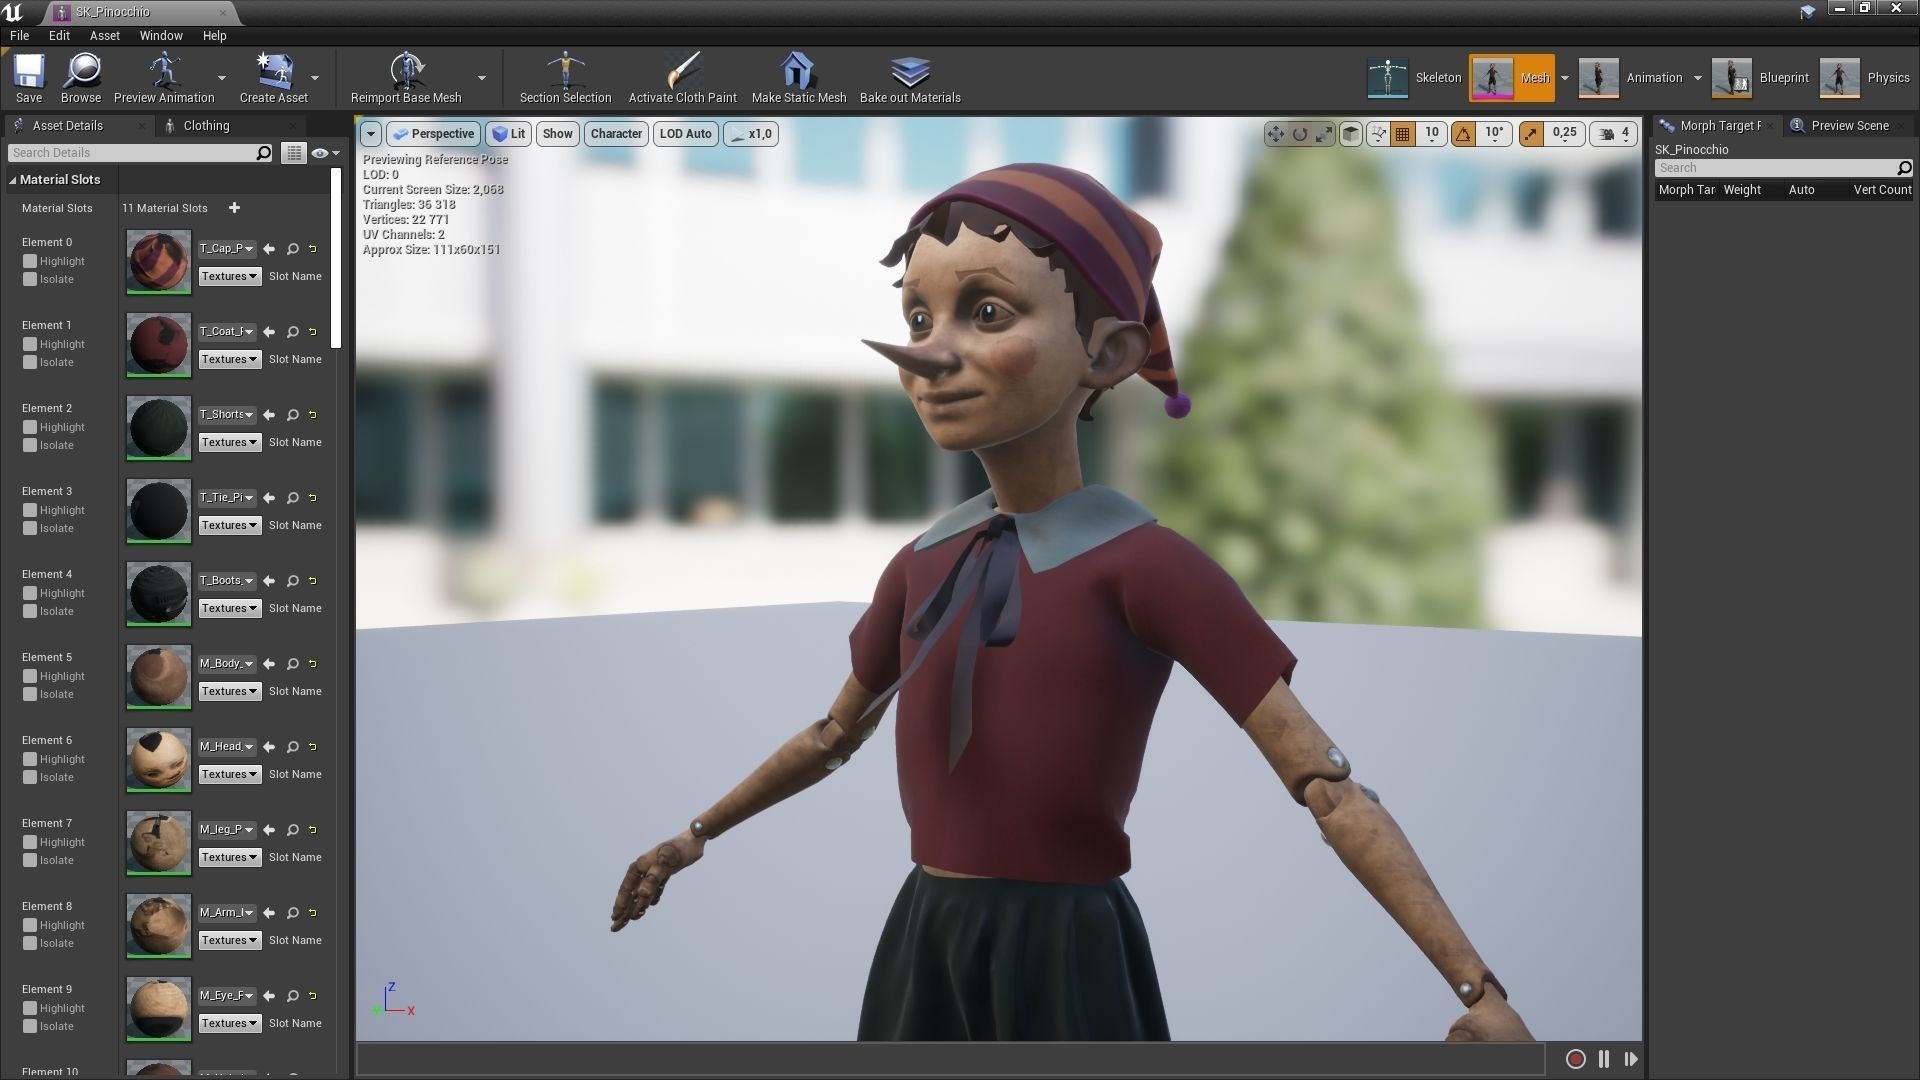This screenshot has height=1080, width=1920.
Task: Enable Isolate for Element 0
Action: pyautogui.click(x=30, y=279)
